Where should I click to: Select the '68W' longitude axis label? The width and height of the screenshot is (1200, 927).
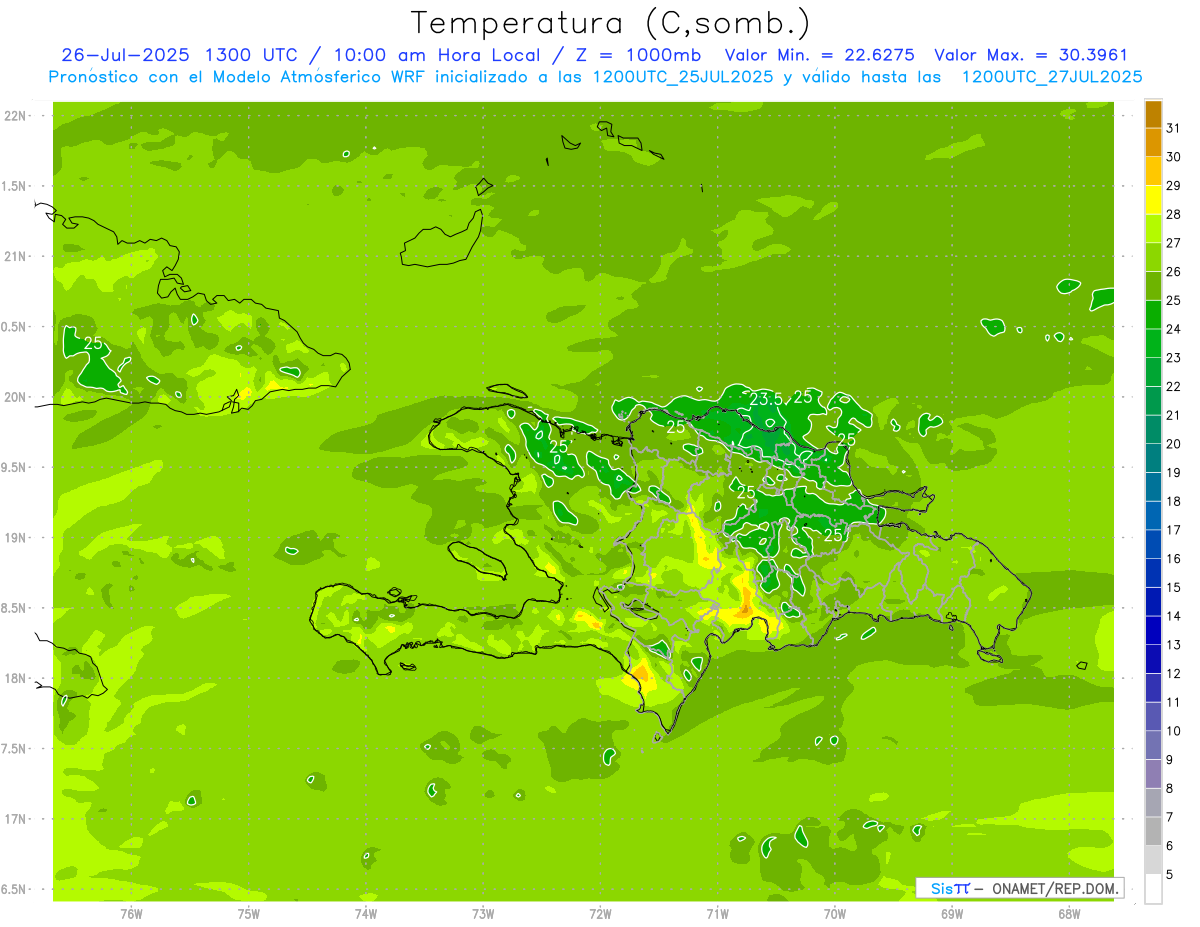1069,914
